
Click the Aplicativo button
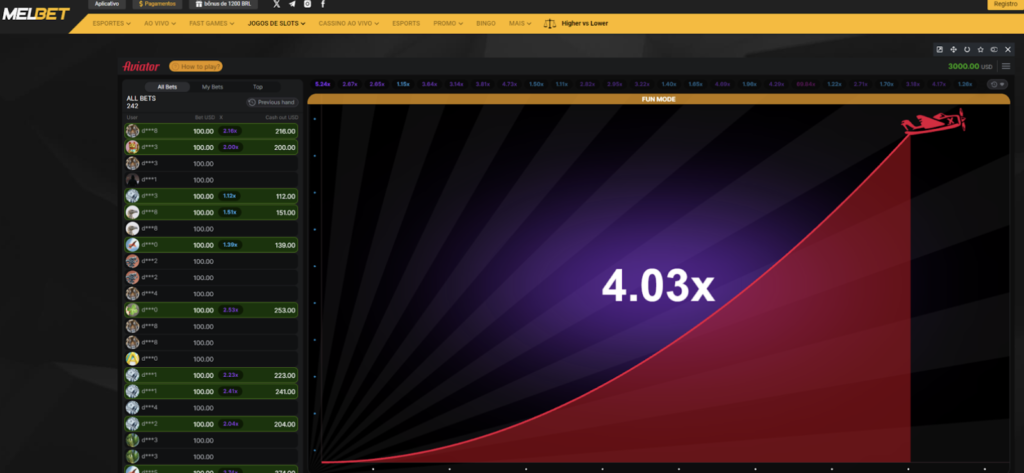point(107,4)
